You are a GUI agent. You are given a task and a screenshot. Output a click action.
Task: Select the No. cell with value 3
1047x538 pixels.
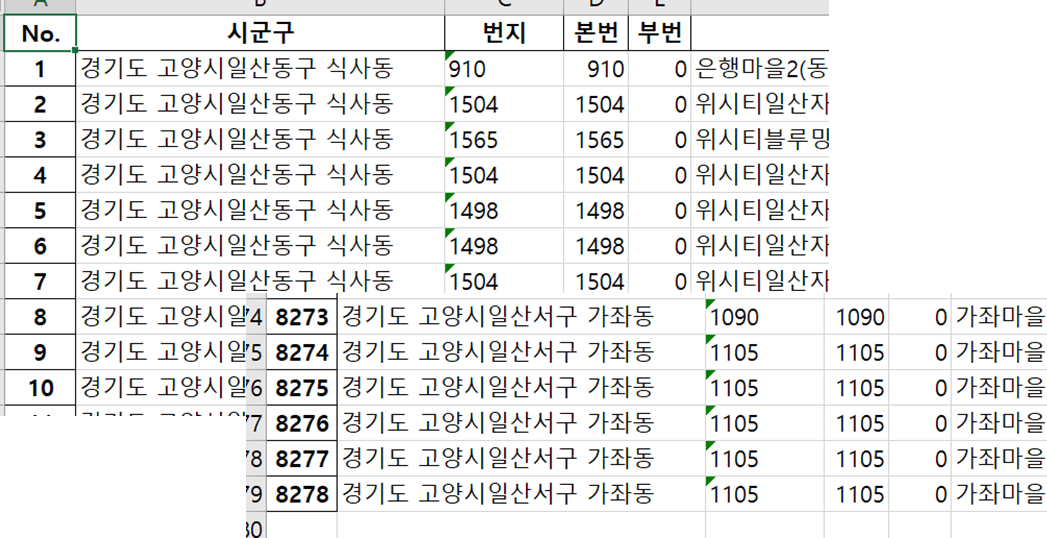click(x=40, y=140)
